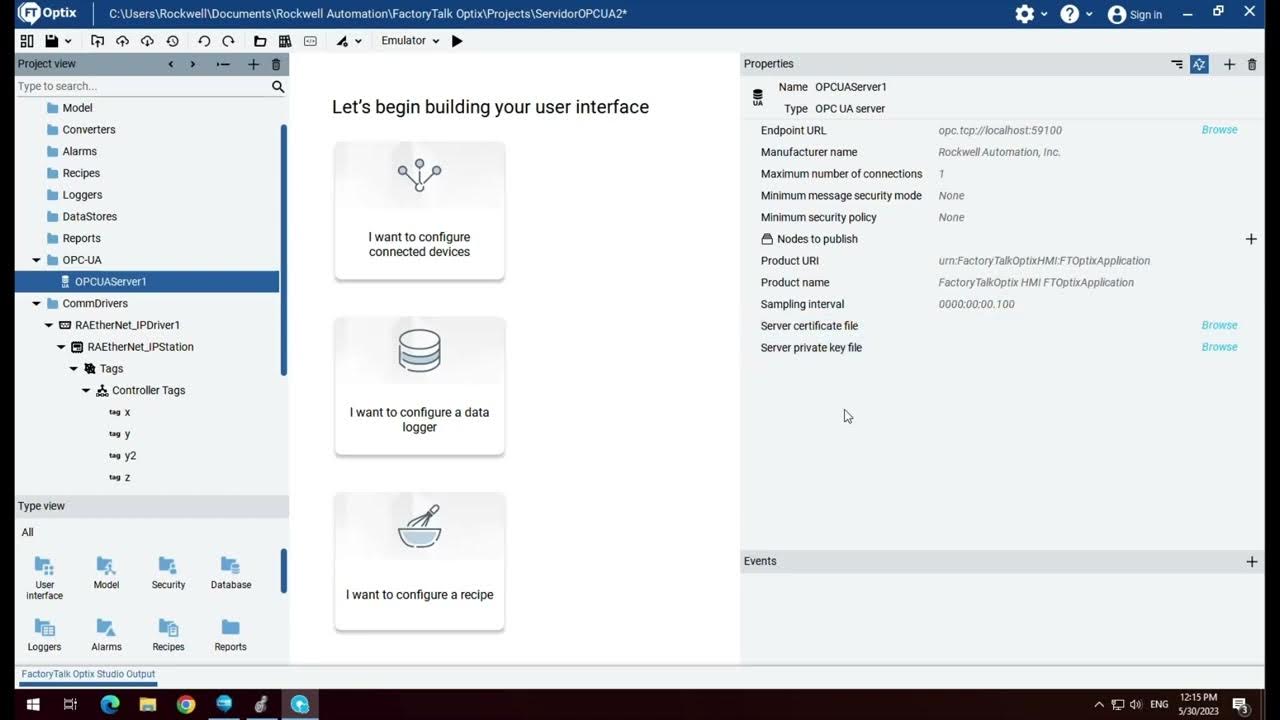Screen dimensions: 1280x720
Task: Choose 'I want to configure connected devices' card
Action: (x=420, y=211)
